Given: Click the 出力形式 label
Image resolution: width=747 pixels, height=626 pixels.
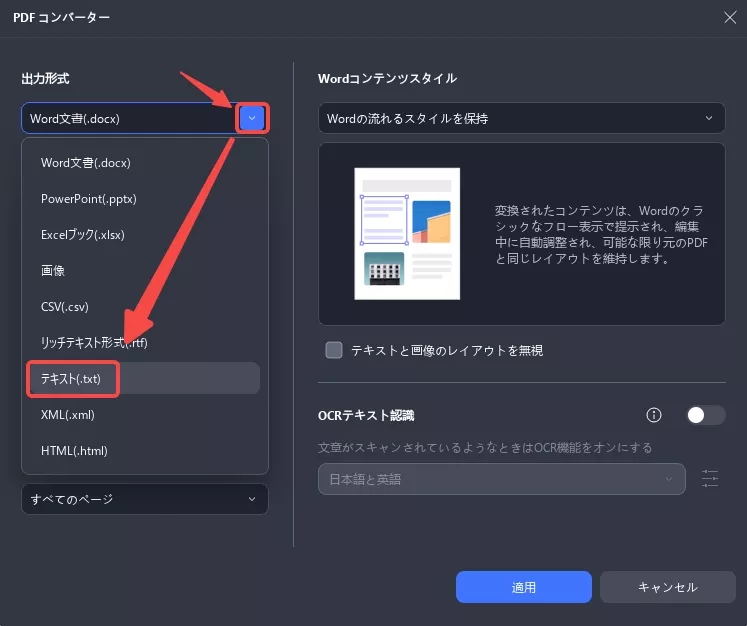Looking at the screenshot, I should [x=45, y=79].
